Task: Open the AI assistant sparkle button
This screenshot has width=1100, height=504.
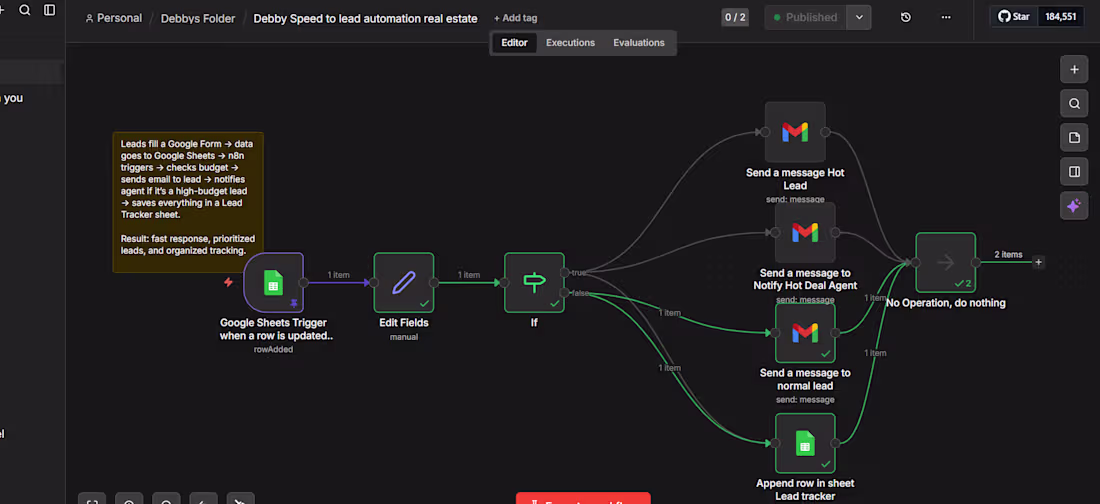Action: tap(1074, 206)
